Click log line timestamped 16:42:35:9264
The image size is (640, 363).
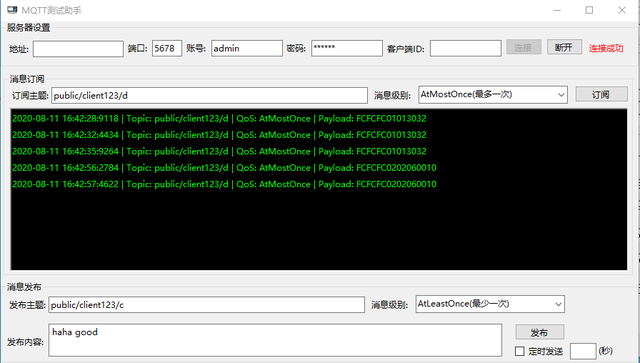[219, 151]
